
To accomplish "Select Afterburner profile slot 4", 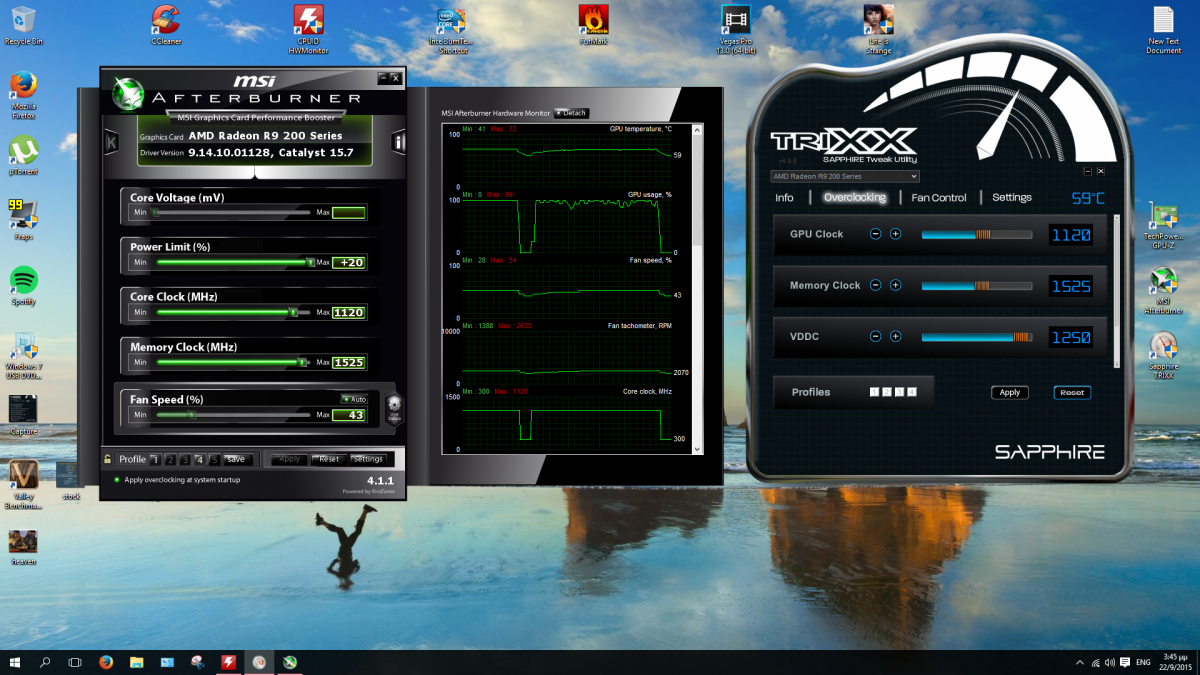I will pyautogui.click(x=200, y=459).
